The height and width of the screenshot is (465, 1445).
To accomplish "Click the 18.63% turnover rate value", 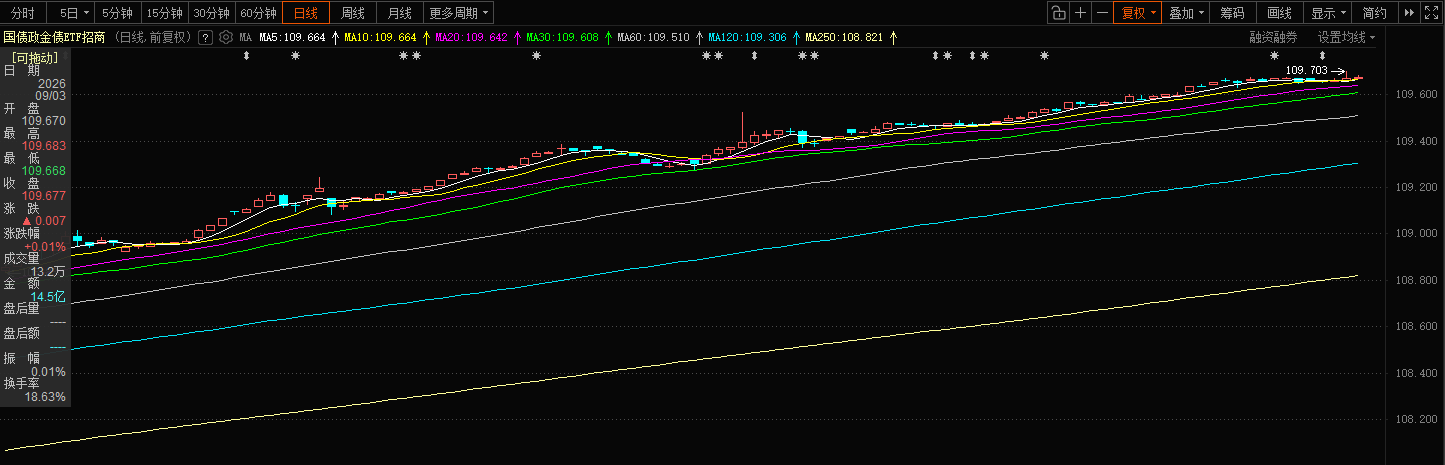I will point(46,397).
